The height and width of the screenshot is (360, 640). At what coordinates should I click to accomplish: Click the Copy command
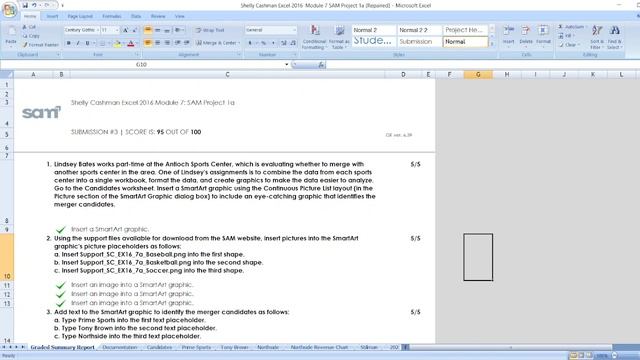coord(31,36)
